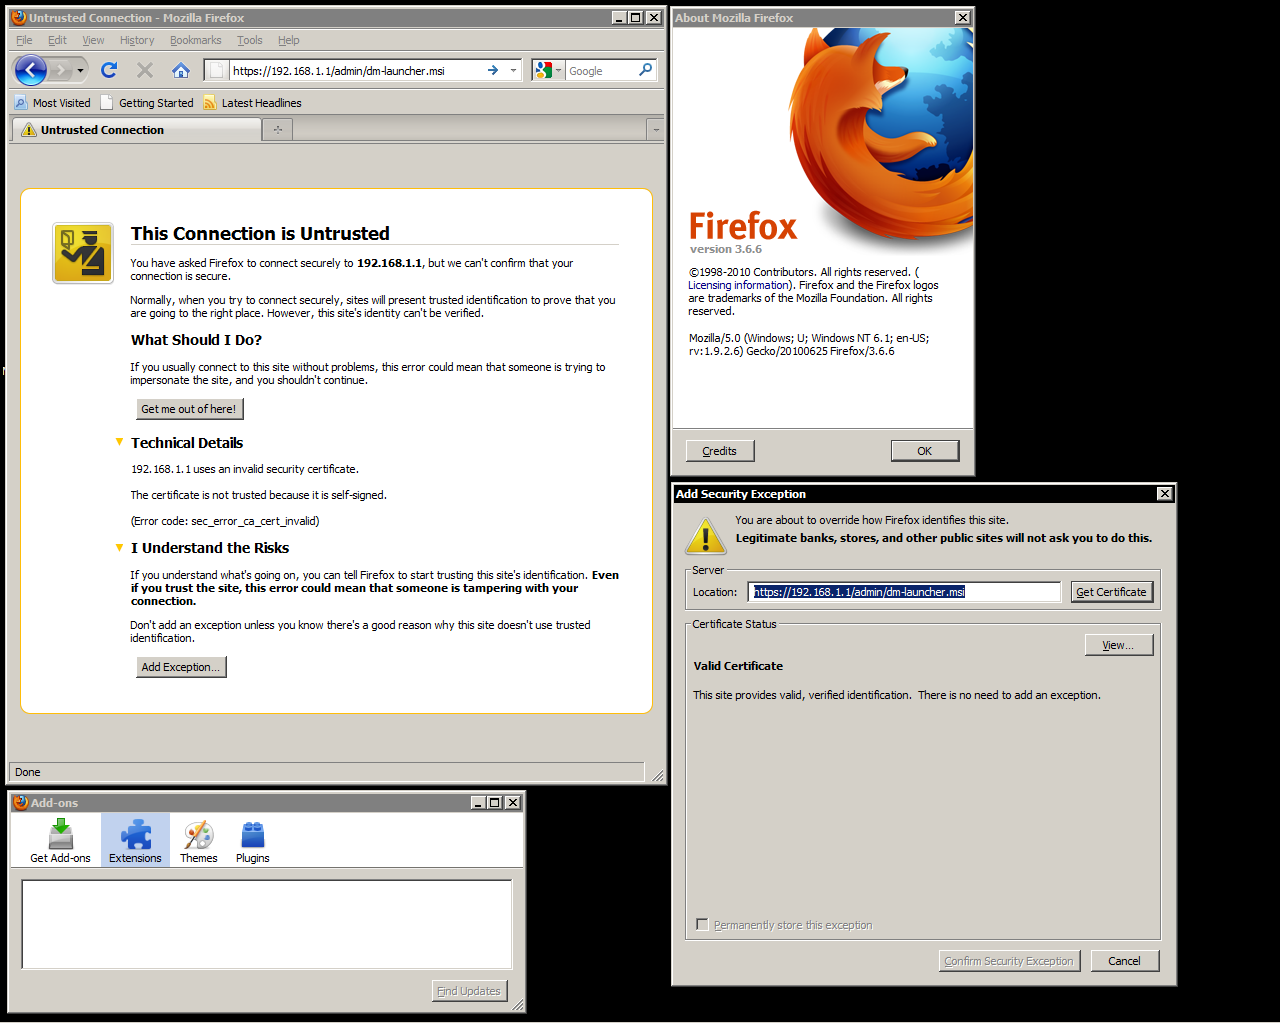Switch to Extensions pane in Add-ons
Screen dimensions: 1280x1024
tap(135, 840)
